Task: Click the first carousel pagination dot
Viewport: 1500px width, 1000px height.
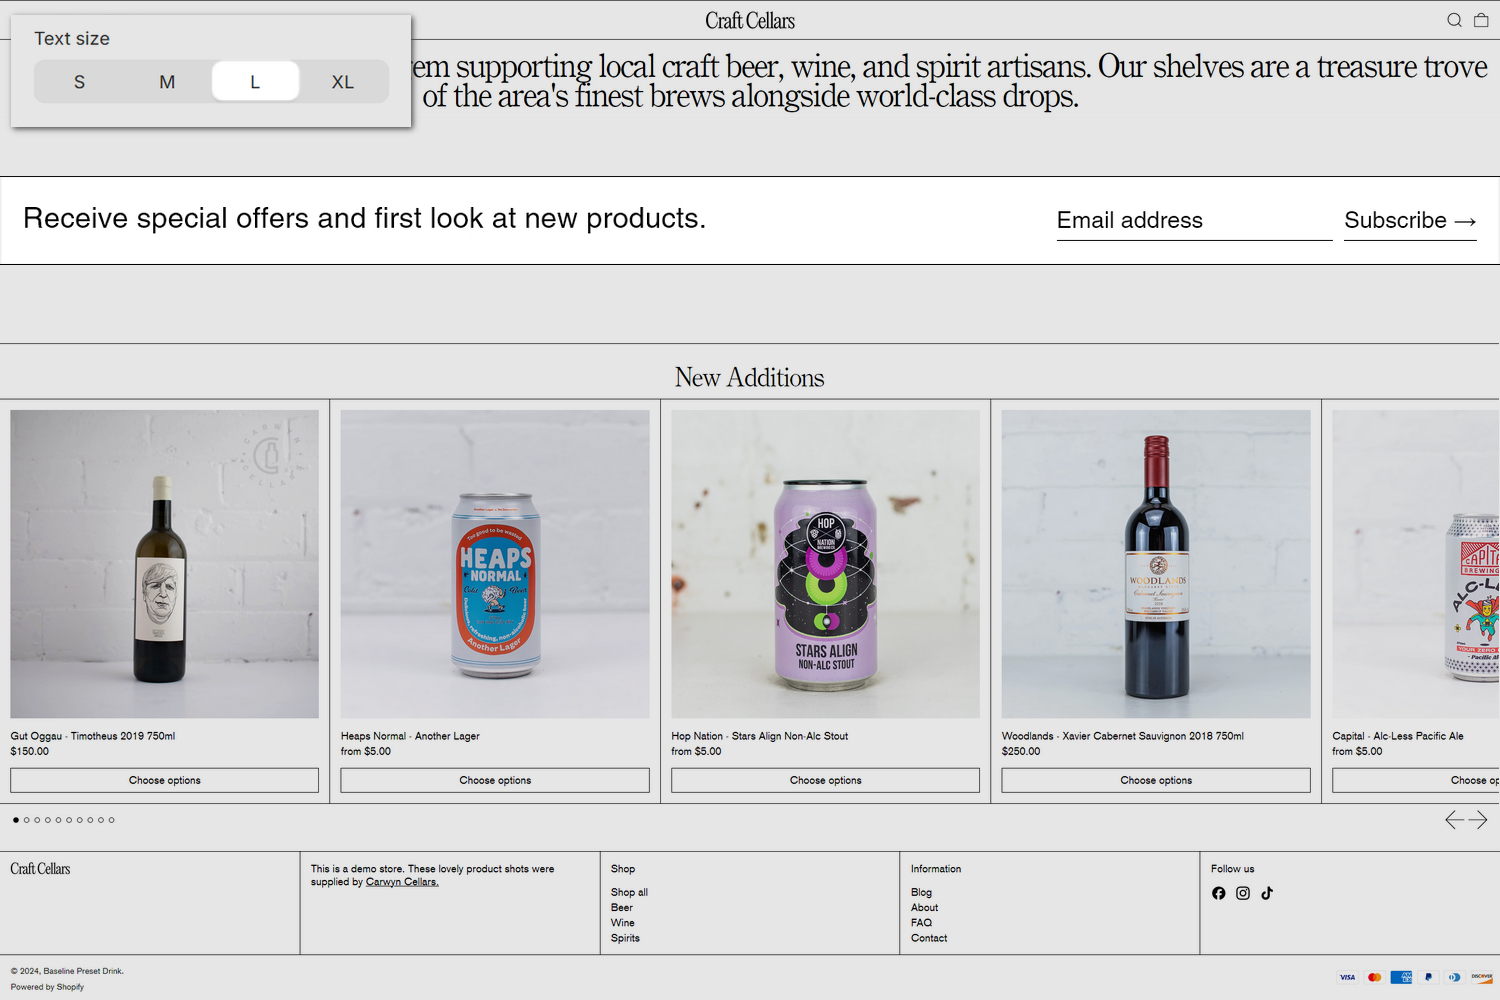Action: click(15, 819)
